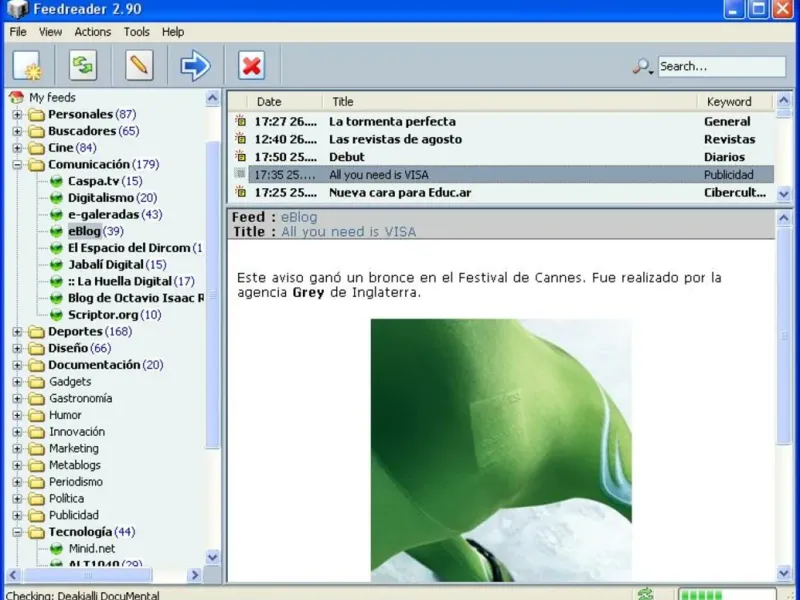Click La Huella Digital feed icon

tap(56, 282)
